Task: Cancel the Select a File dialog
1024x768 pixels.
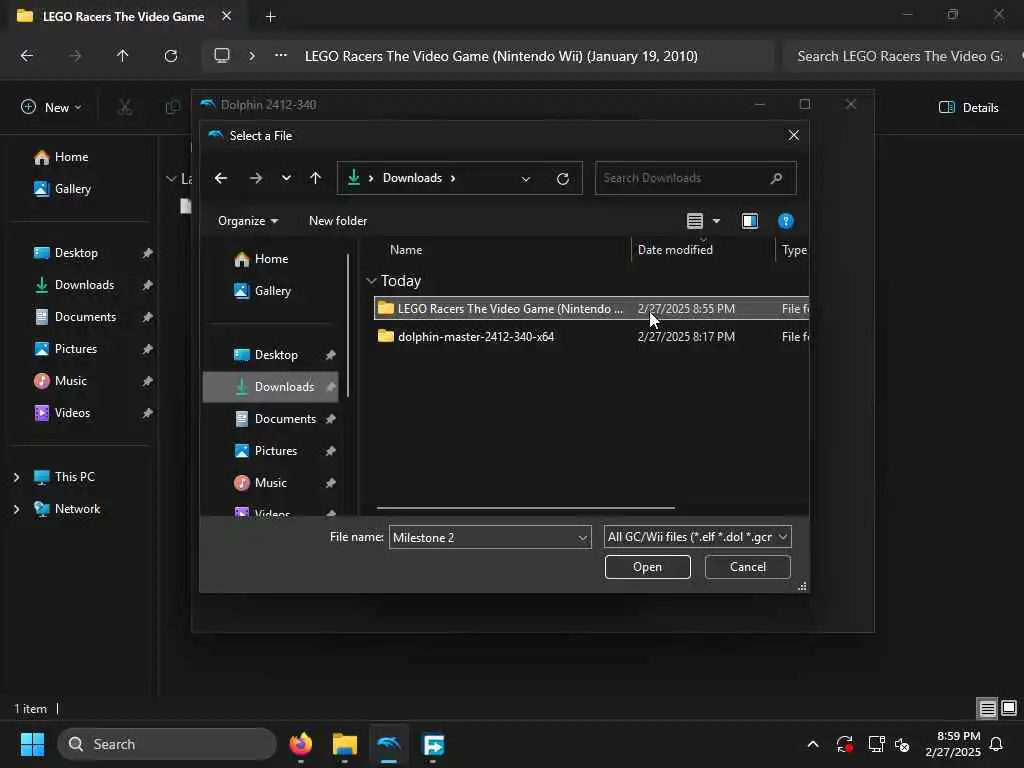Action: [x=748, y=567]
